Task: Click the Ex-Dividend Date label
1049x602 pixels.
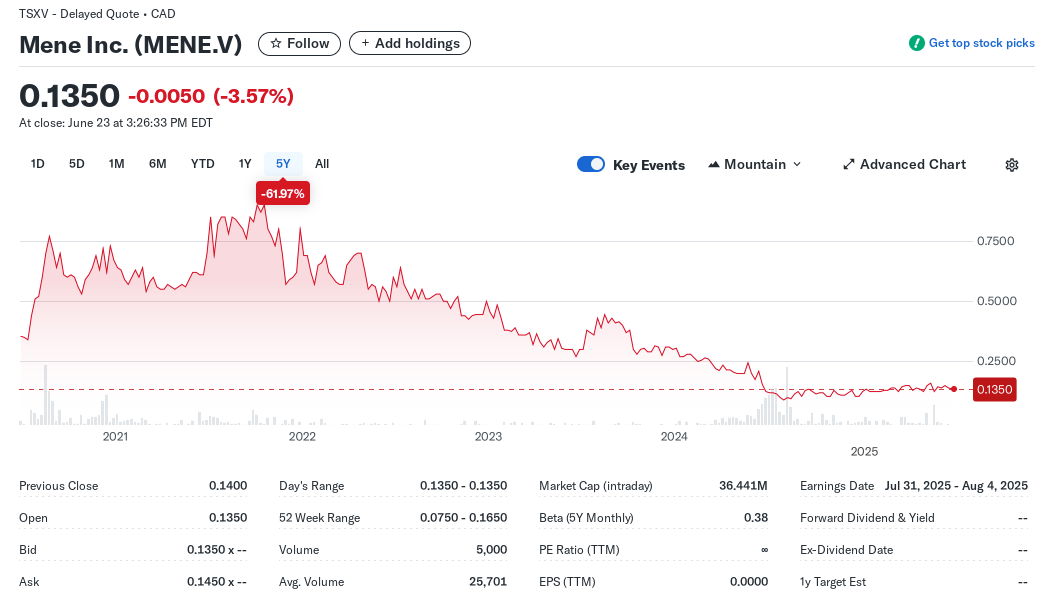Action: tap(846, 550)
